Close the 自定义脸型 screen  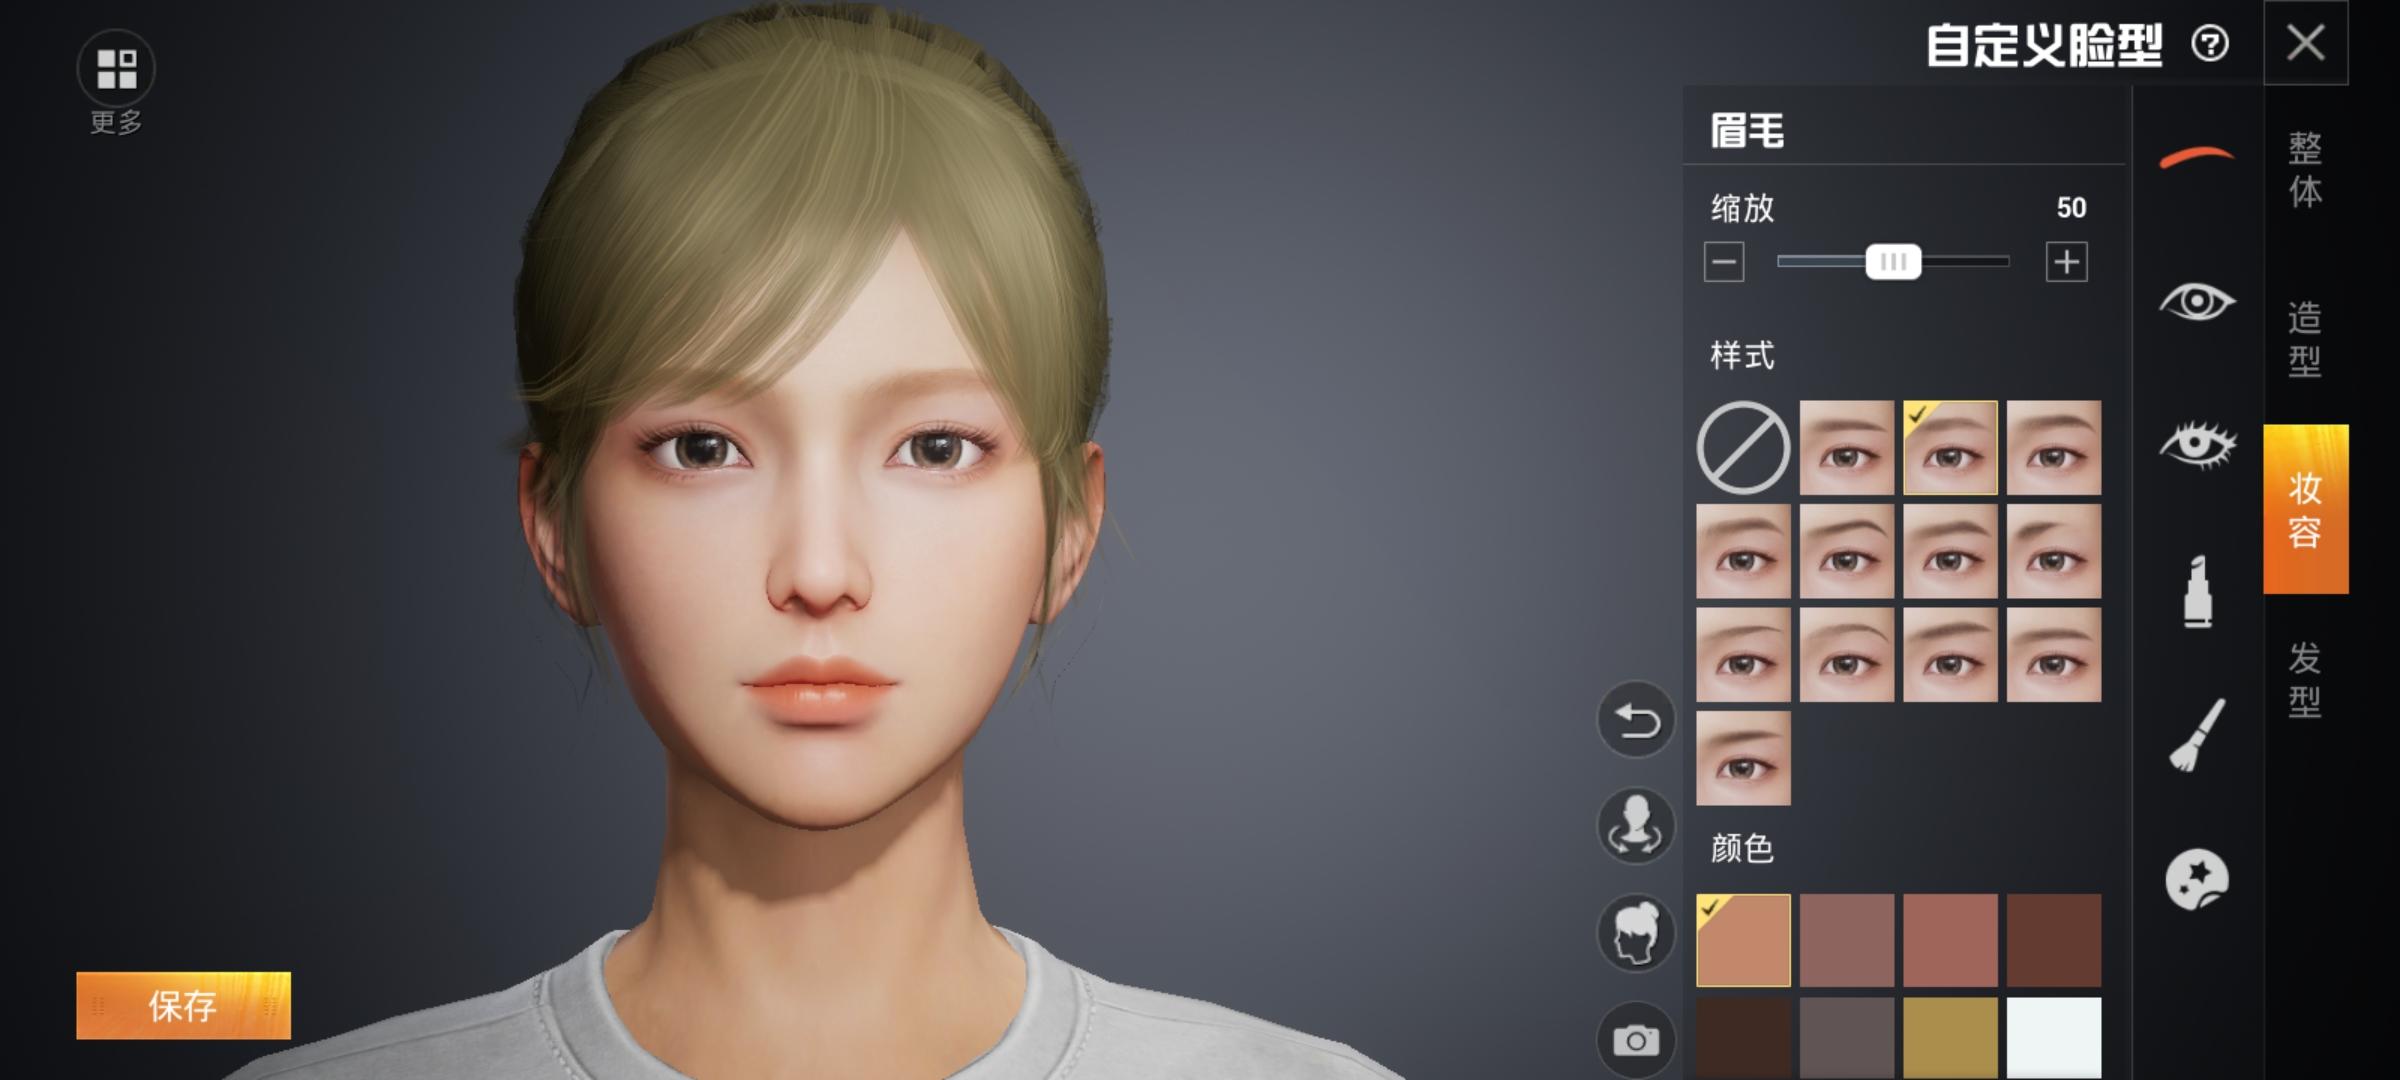(x=2306, y=43)
